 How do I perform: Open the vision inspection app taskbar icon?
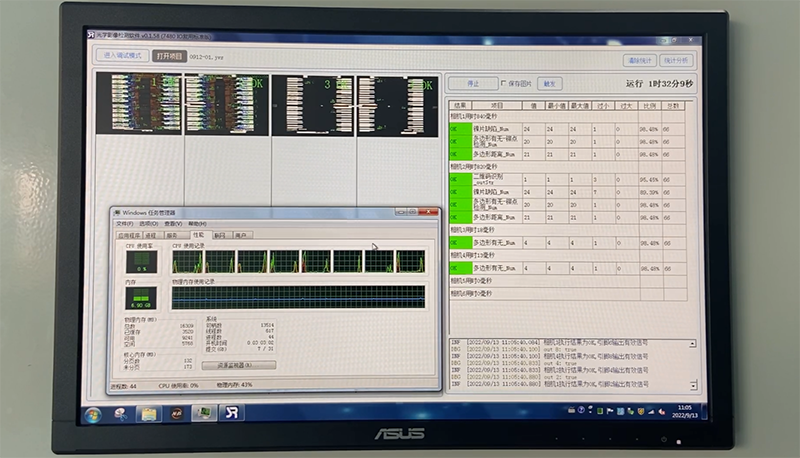[x=232, y=412]
